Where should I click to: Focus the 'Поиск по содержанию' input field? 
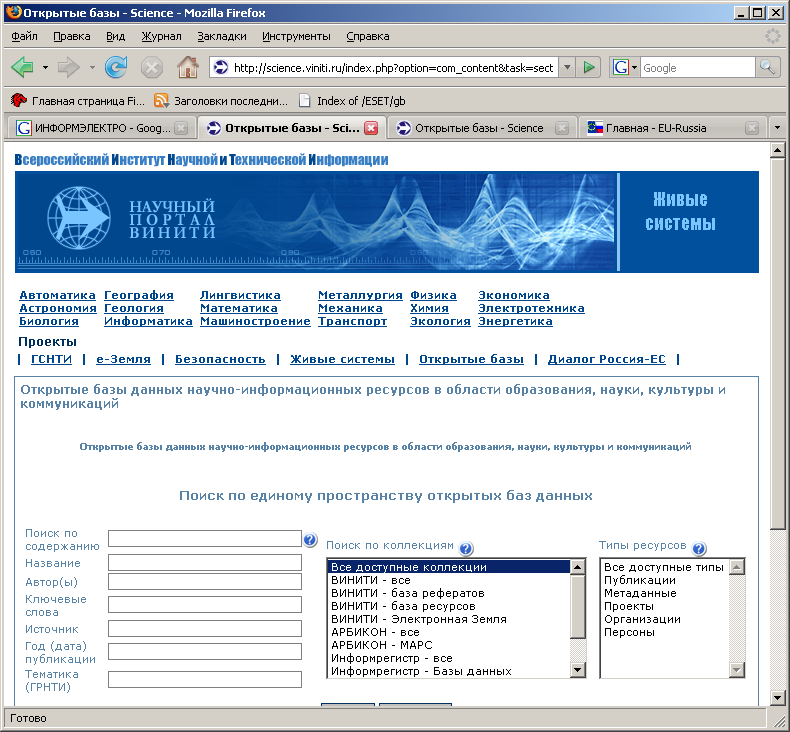click(x=205, y=538)
